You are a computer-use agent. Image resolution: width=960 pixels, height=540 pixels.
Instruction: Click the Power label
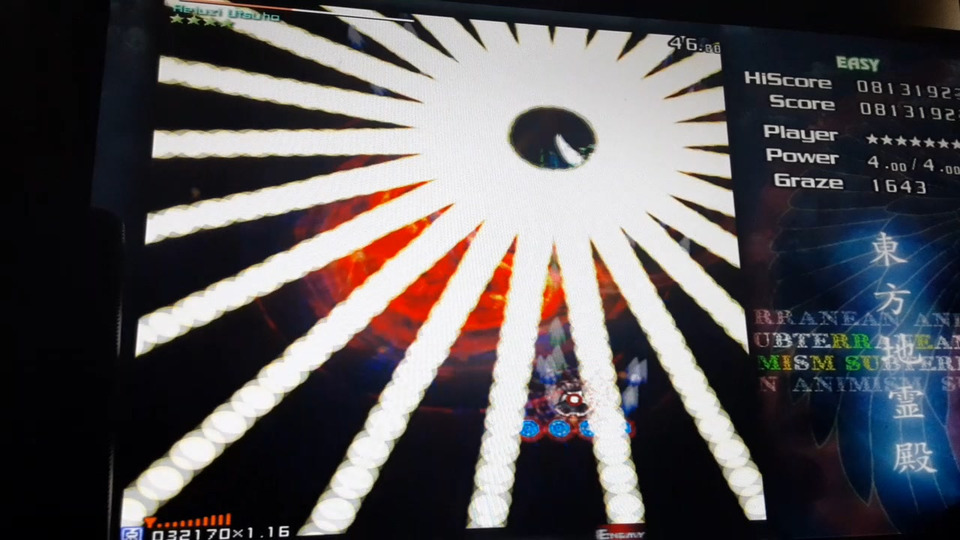802,156
